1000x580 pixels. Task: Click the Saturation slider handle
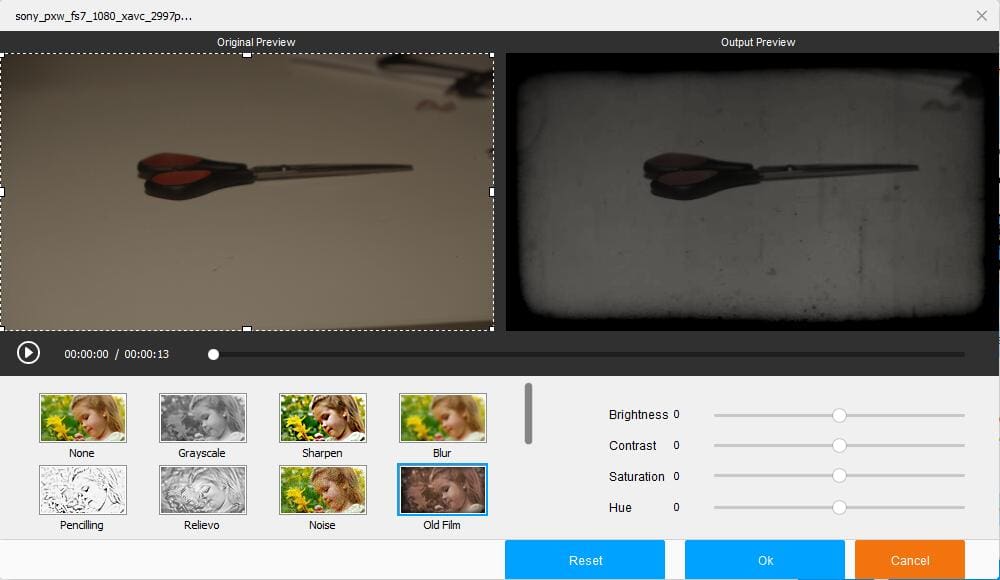839,477
